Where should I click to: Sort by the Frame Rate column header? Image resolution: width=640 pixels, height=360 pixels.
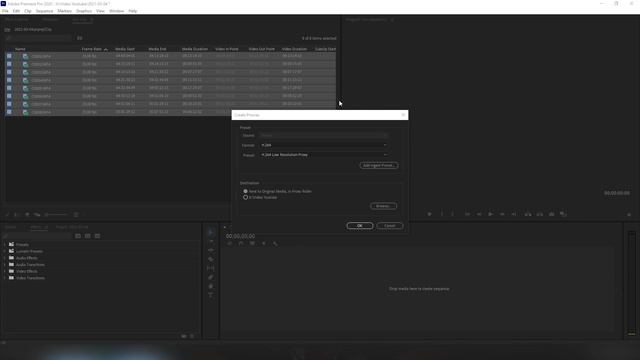[91, 49]
